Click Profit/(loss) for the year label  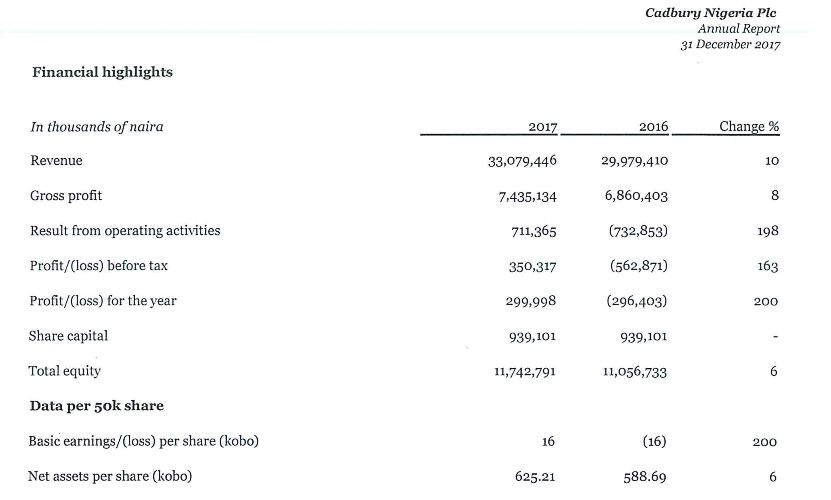103,301
